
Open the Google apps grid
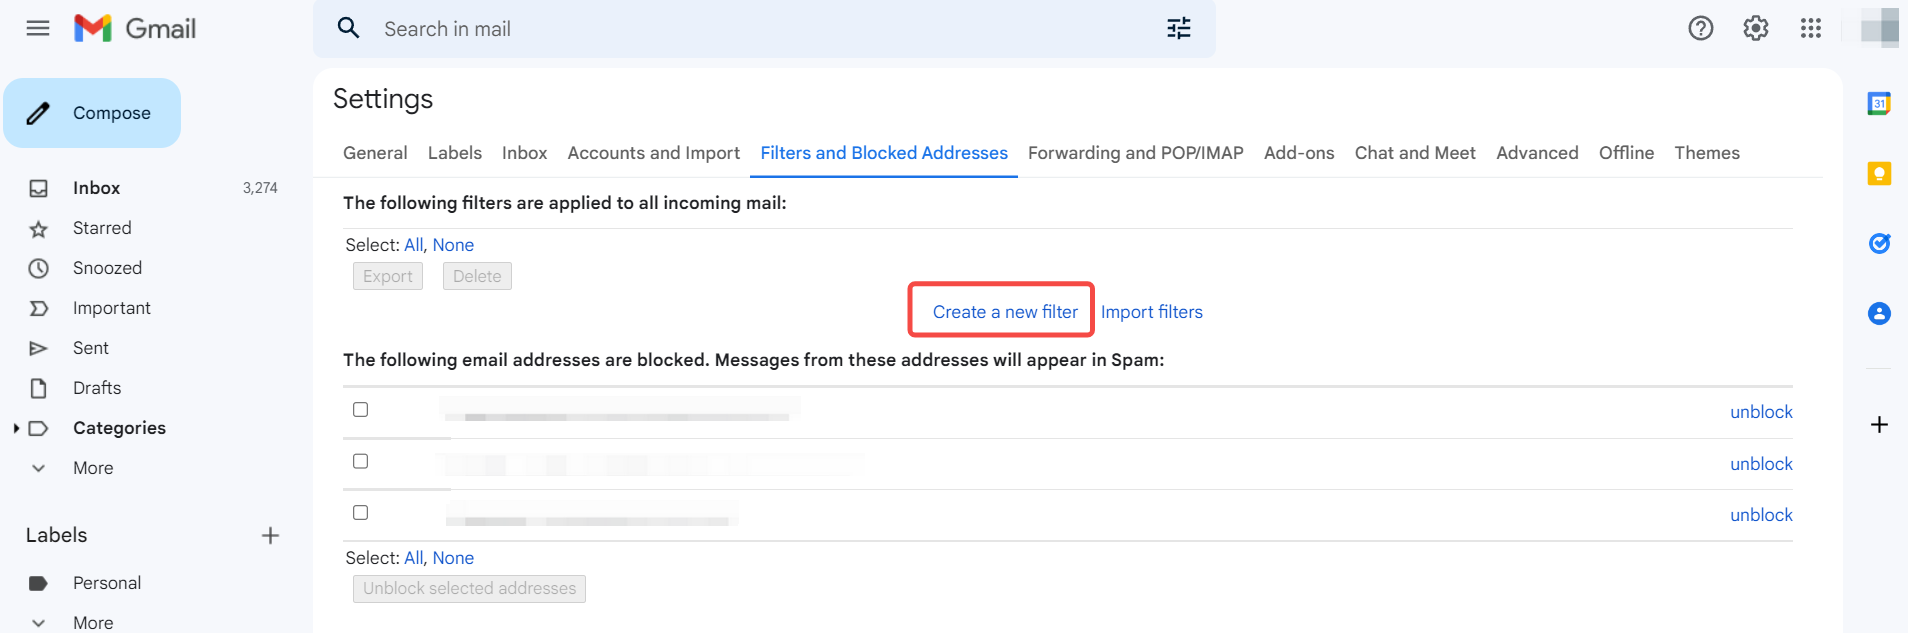(1810, 28)
